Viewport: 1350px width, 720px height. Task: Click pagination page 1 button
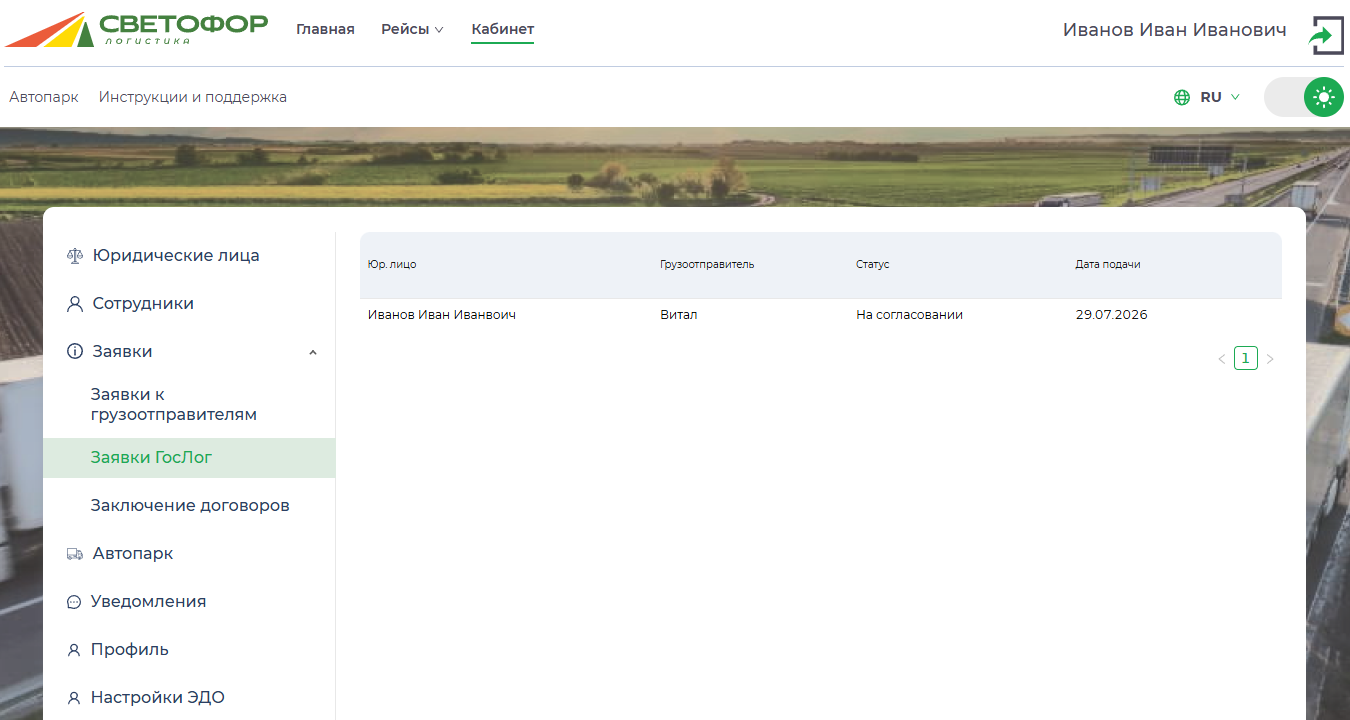pos(1246,358)
